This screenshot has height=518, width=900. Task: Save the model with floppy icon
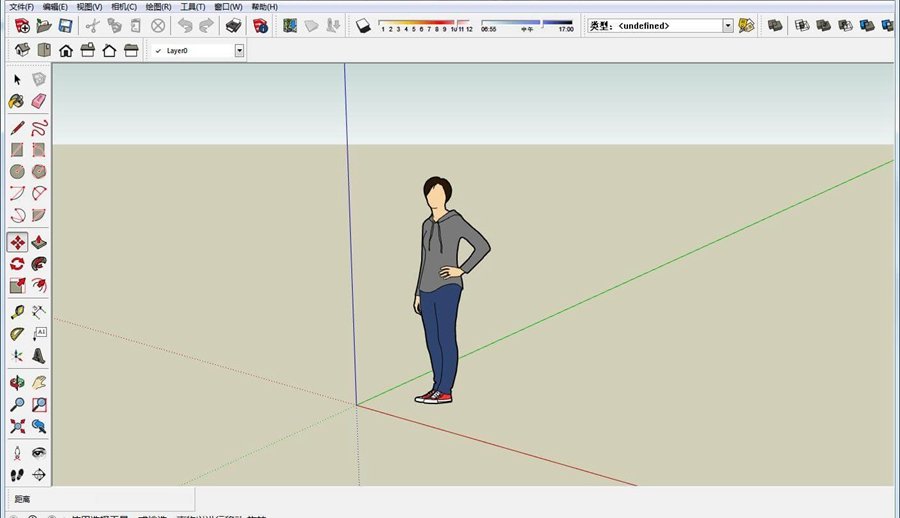pyautogui.click(x=65, y=25)
